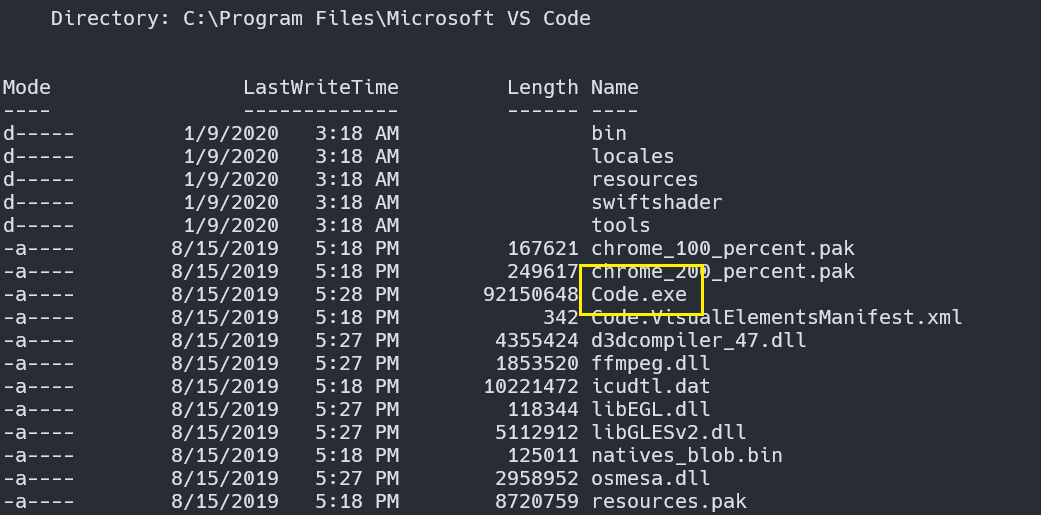Click the bin directory entry
This screenshot has width=1041, height=515.
609,133
